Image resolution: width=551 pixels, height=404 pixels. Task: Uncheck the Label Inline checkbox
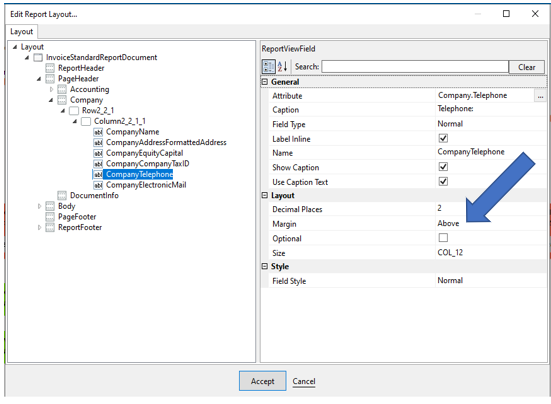coord(443,138)
